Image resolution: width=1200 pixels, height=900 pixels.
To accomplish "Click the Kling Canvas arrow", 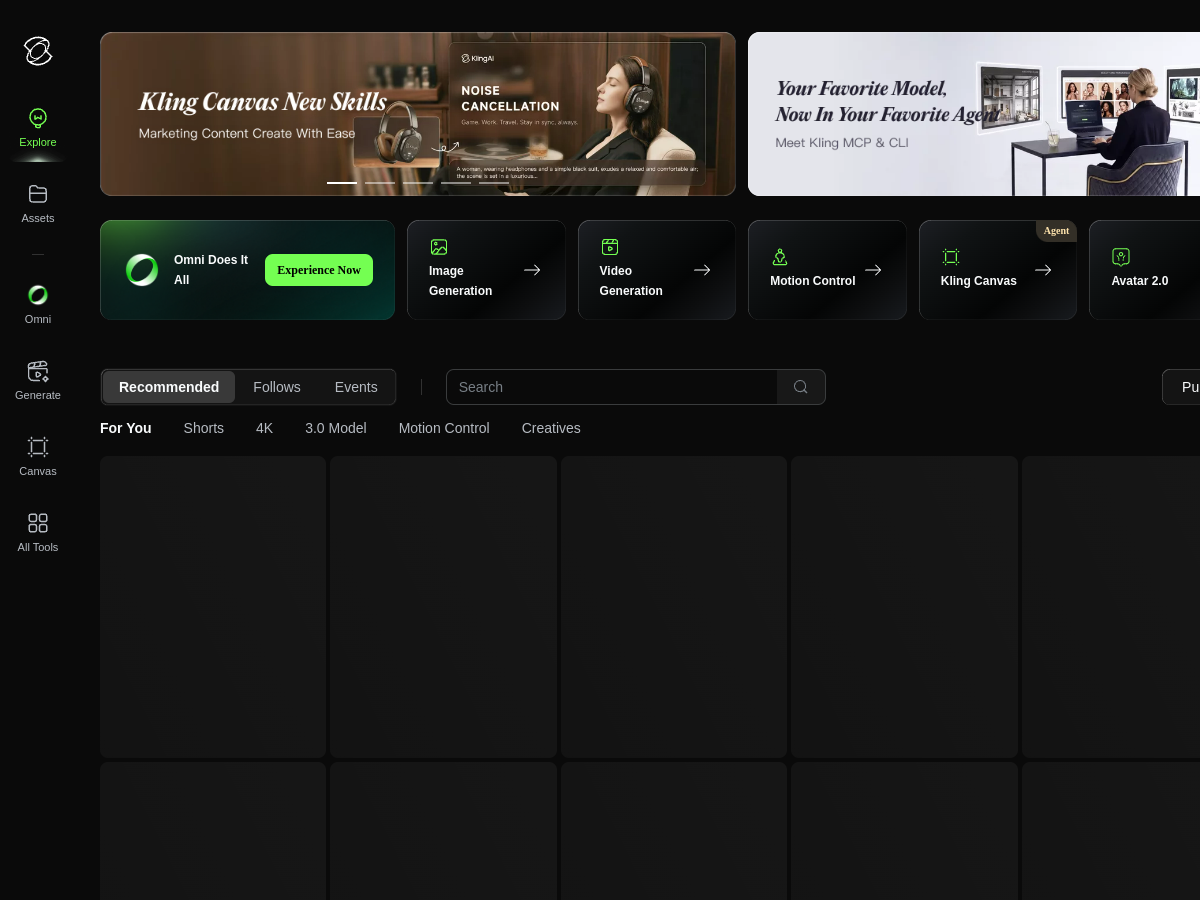I will (x=1043, y=270).
